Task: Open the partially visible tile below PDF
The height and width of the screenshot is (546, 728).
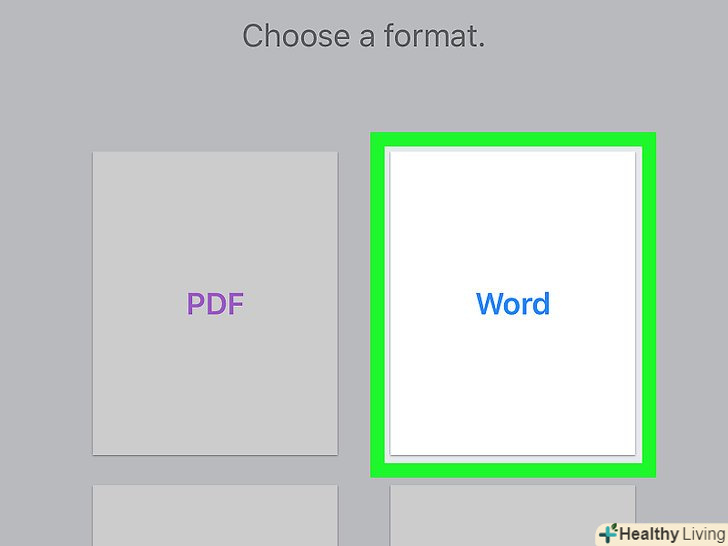Action: point(215,516)
